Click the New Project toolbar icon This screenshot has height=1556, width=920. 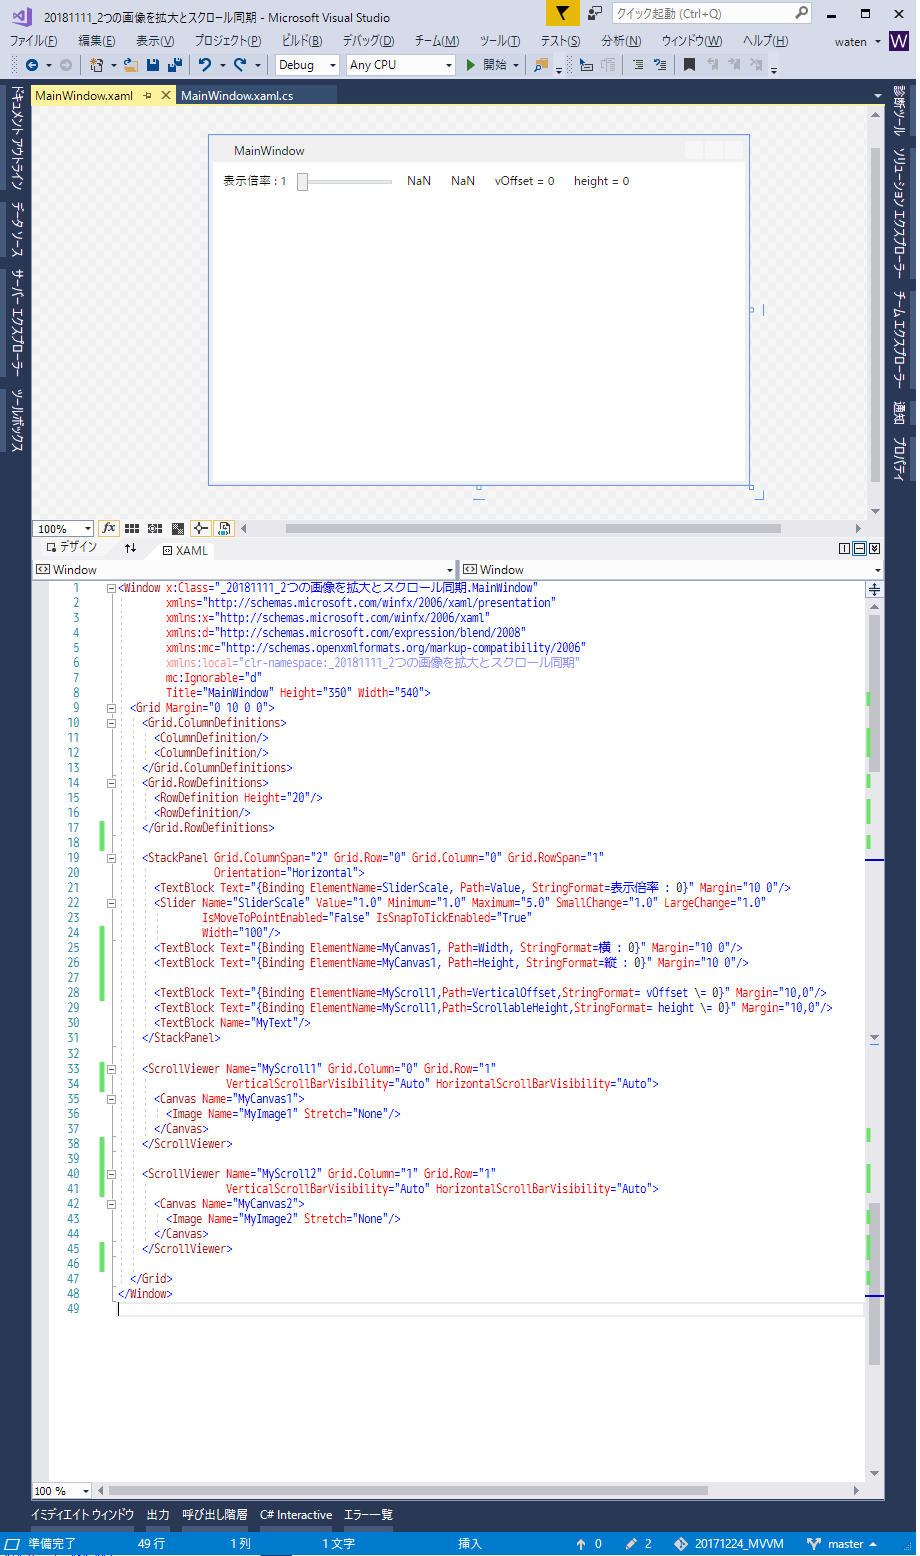[x=97, y=65]
